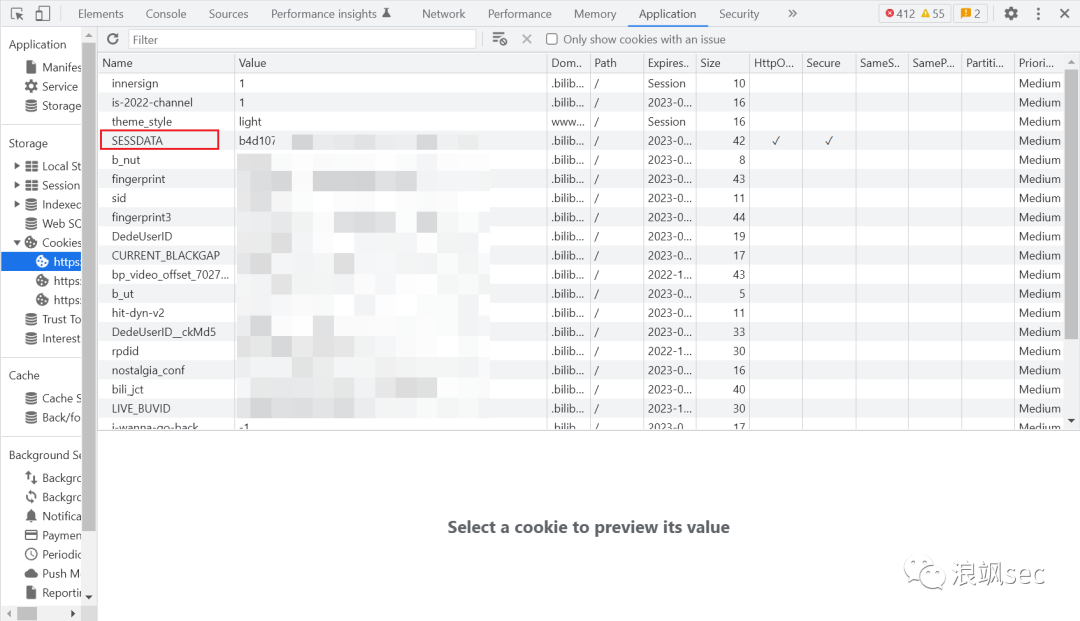The height and width of the screenshot is (621, 1080).
Task: Select the DedeUserID cookie row
Action: coord(582,236)
